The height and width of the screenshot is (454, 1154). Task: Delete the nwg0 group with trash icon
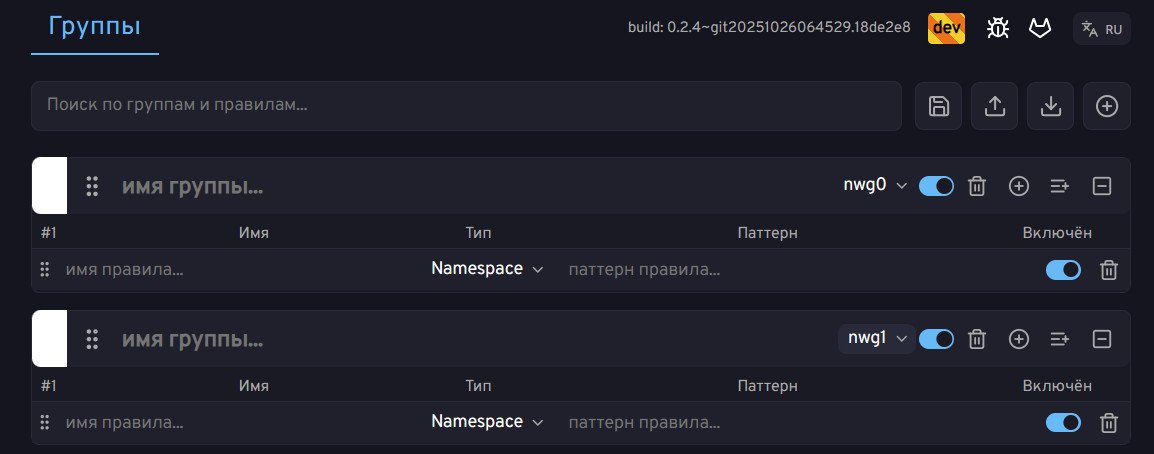[978, 186]
